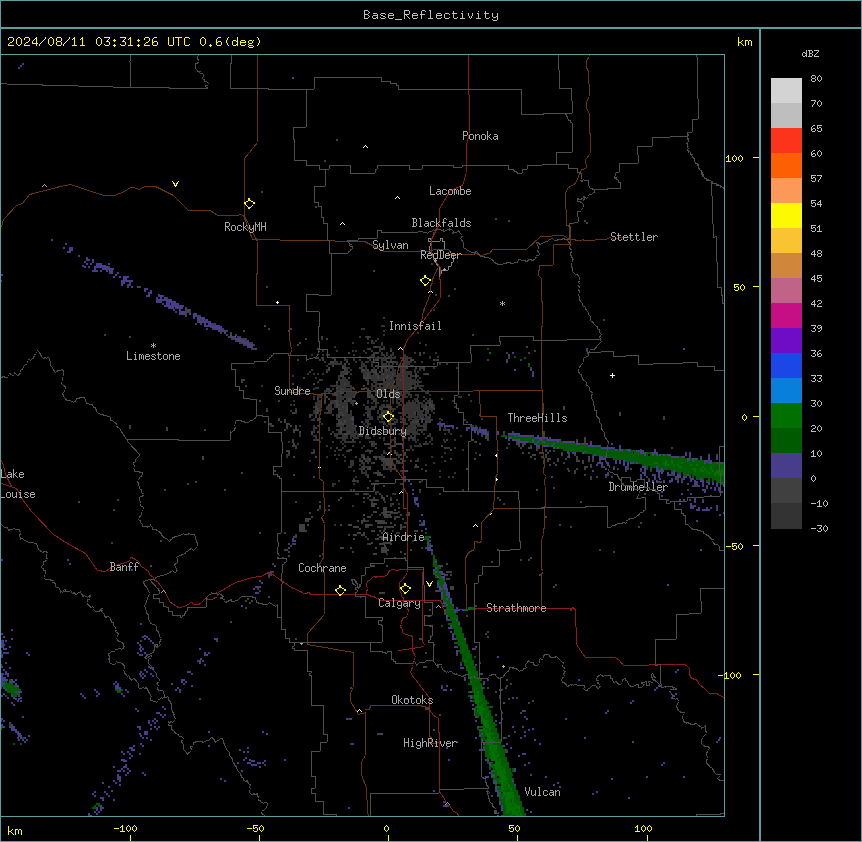
Task: Select the -50 tick label on right axis
Action: [x=734, y=546]
